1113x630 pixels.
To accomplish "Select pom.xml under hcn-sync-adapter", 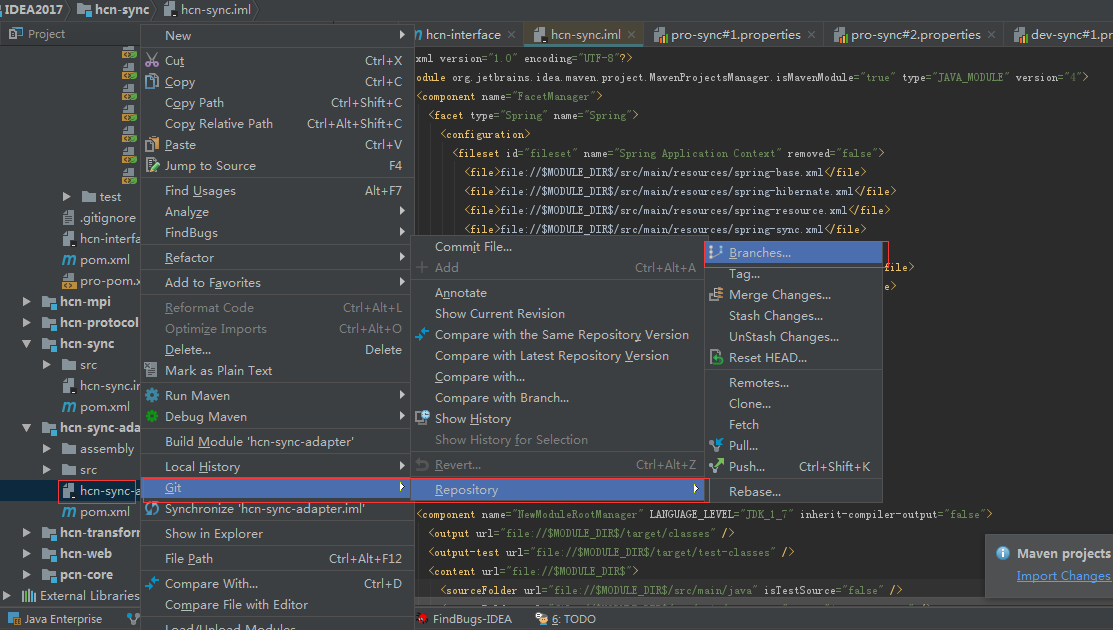I will [96, 512].
